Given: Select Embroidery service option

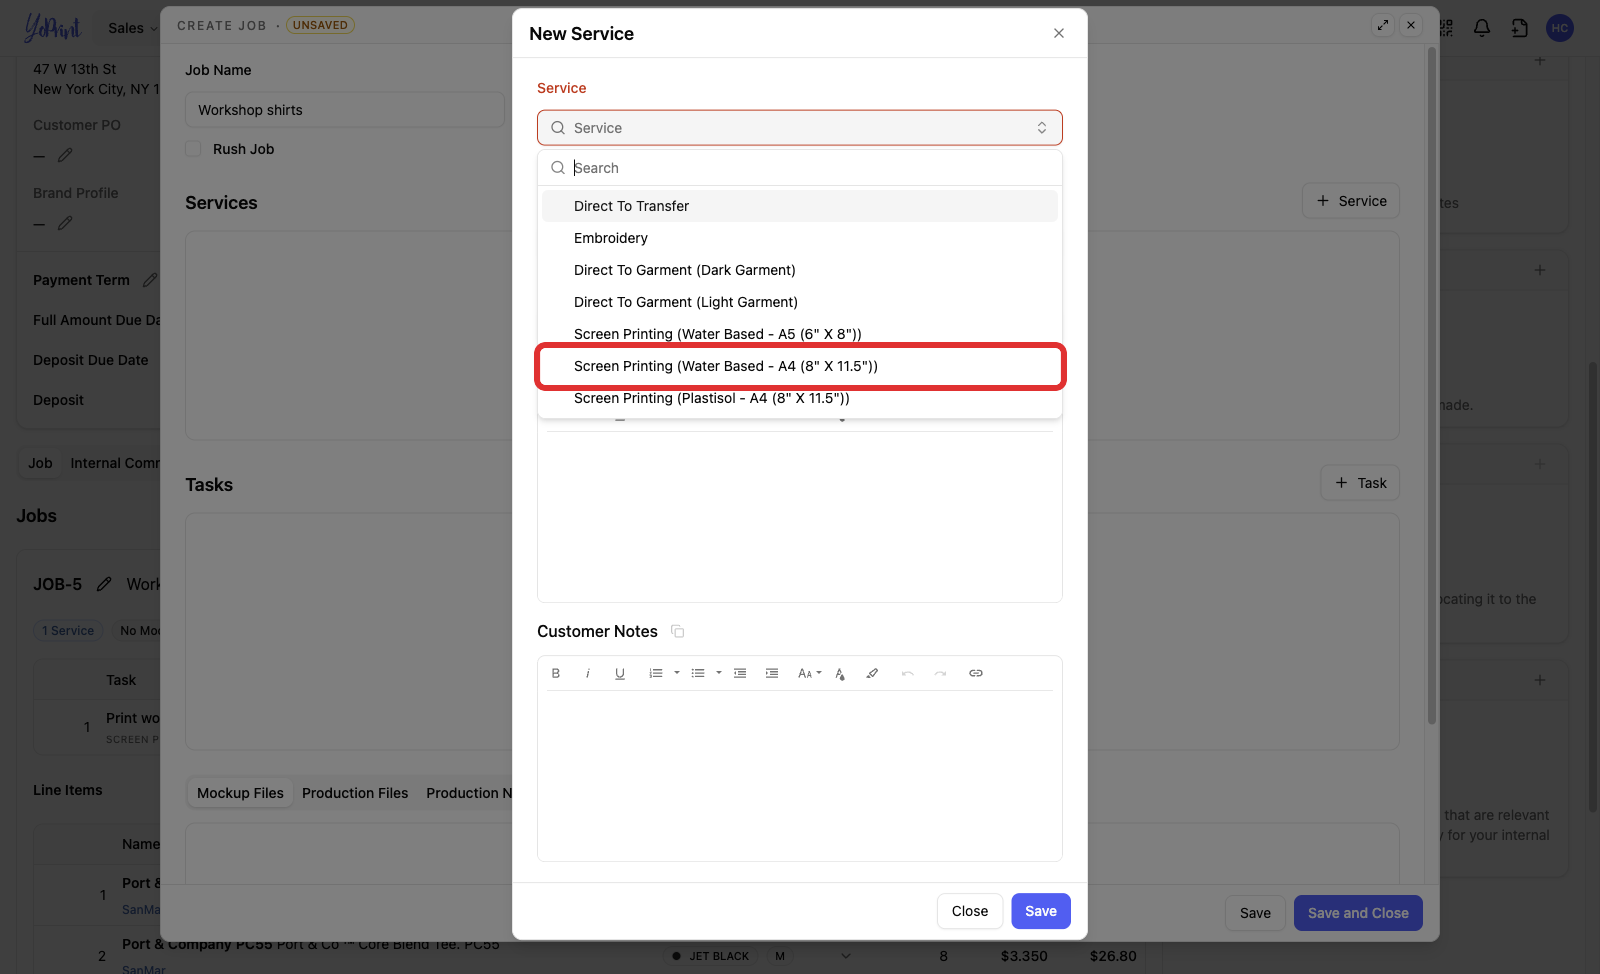Looking at the screenshot, I should coord(800,238).
